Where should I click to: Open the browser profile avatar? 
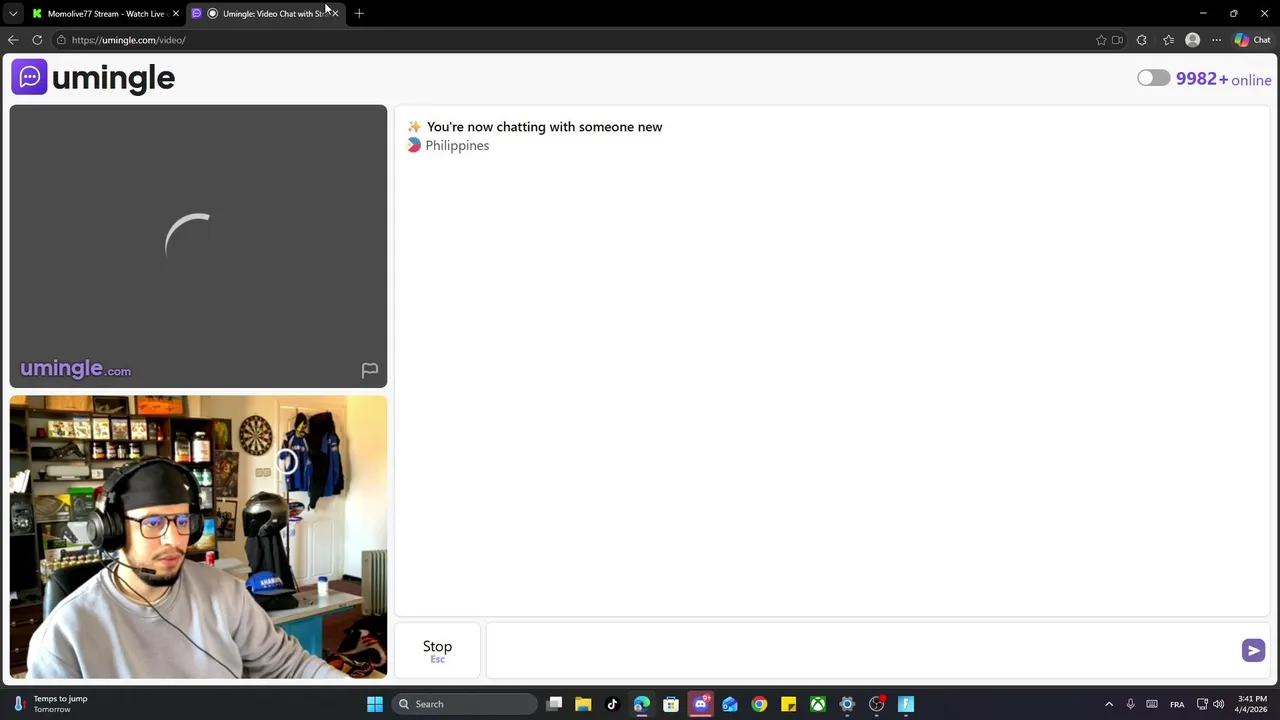1192,40
